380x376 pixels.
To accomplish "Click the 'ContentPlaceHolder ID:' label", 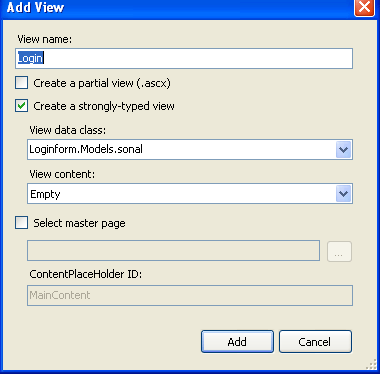I will pos(86,274).
